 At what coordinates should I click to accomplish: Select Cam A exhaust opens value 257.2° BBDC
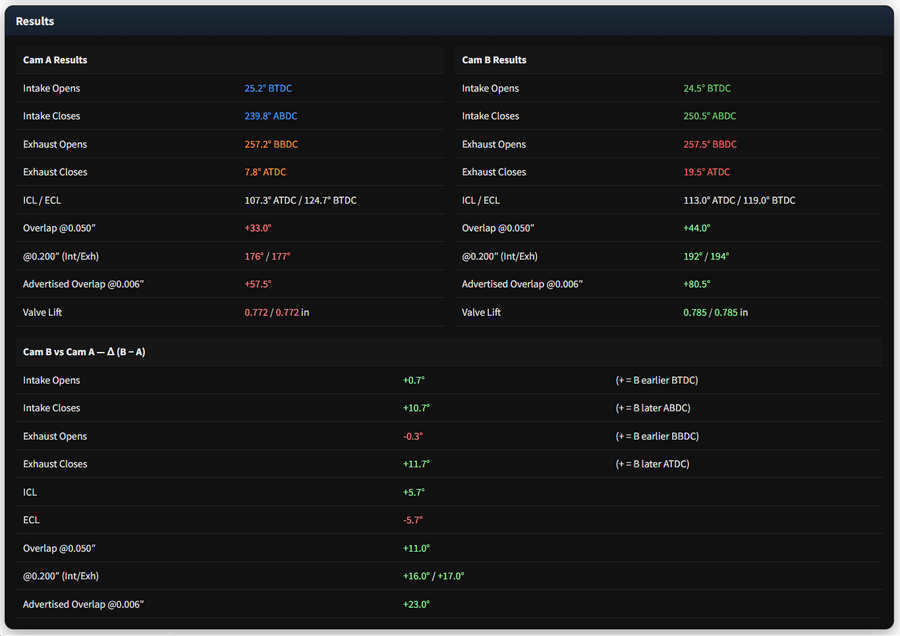pos(271,144)
